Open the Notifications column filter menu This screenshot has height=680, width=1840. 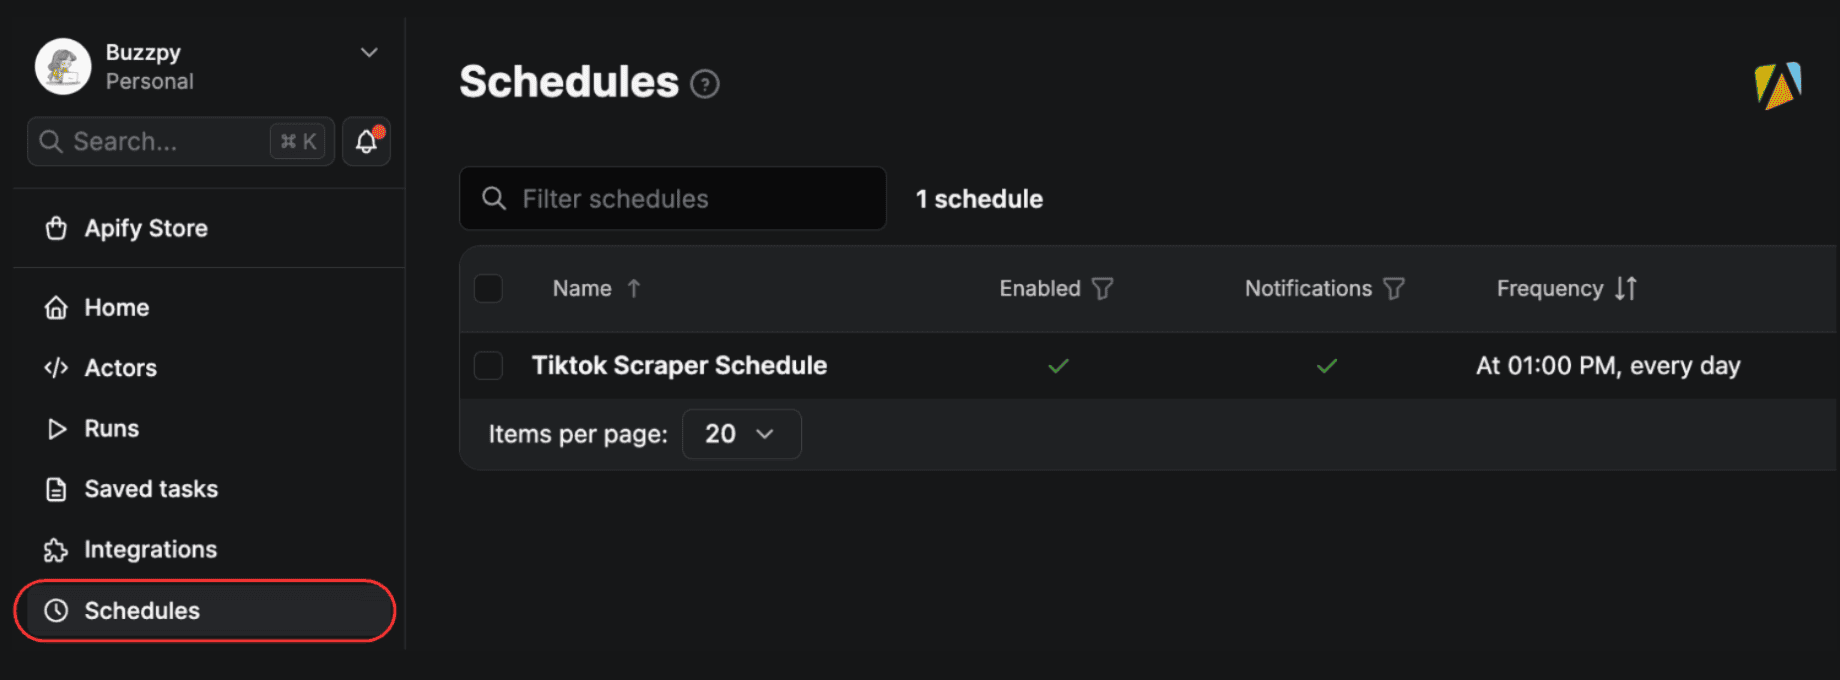pyautogui.click(x=1395, y=288)
